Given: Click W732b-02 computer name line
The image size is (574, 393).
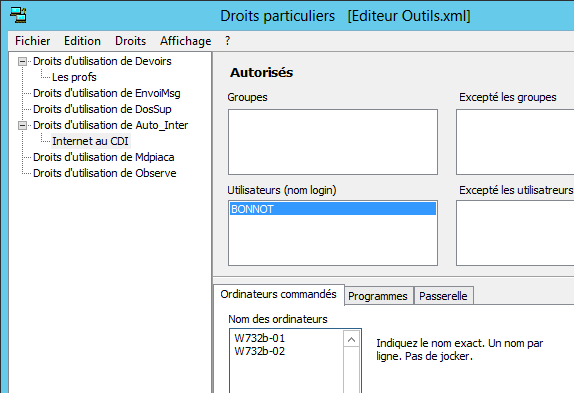Looking at the screenshot, I should (x=260, y=351).
